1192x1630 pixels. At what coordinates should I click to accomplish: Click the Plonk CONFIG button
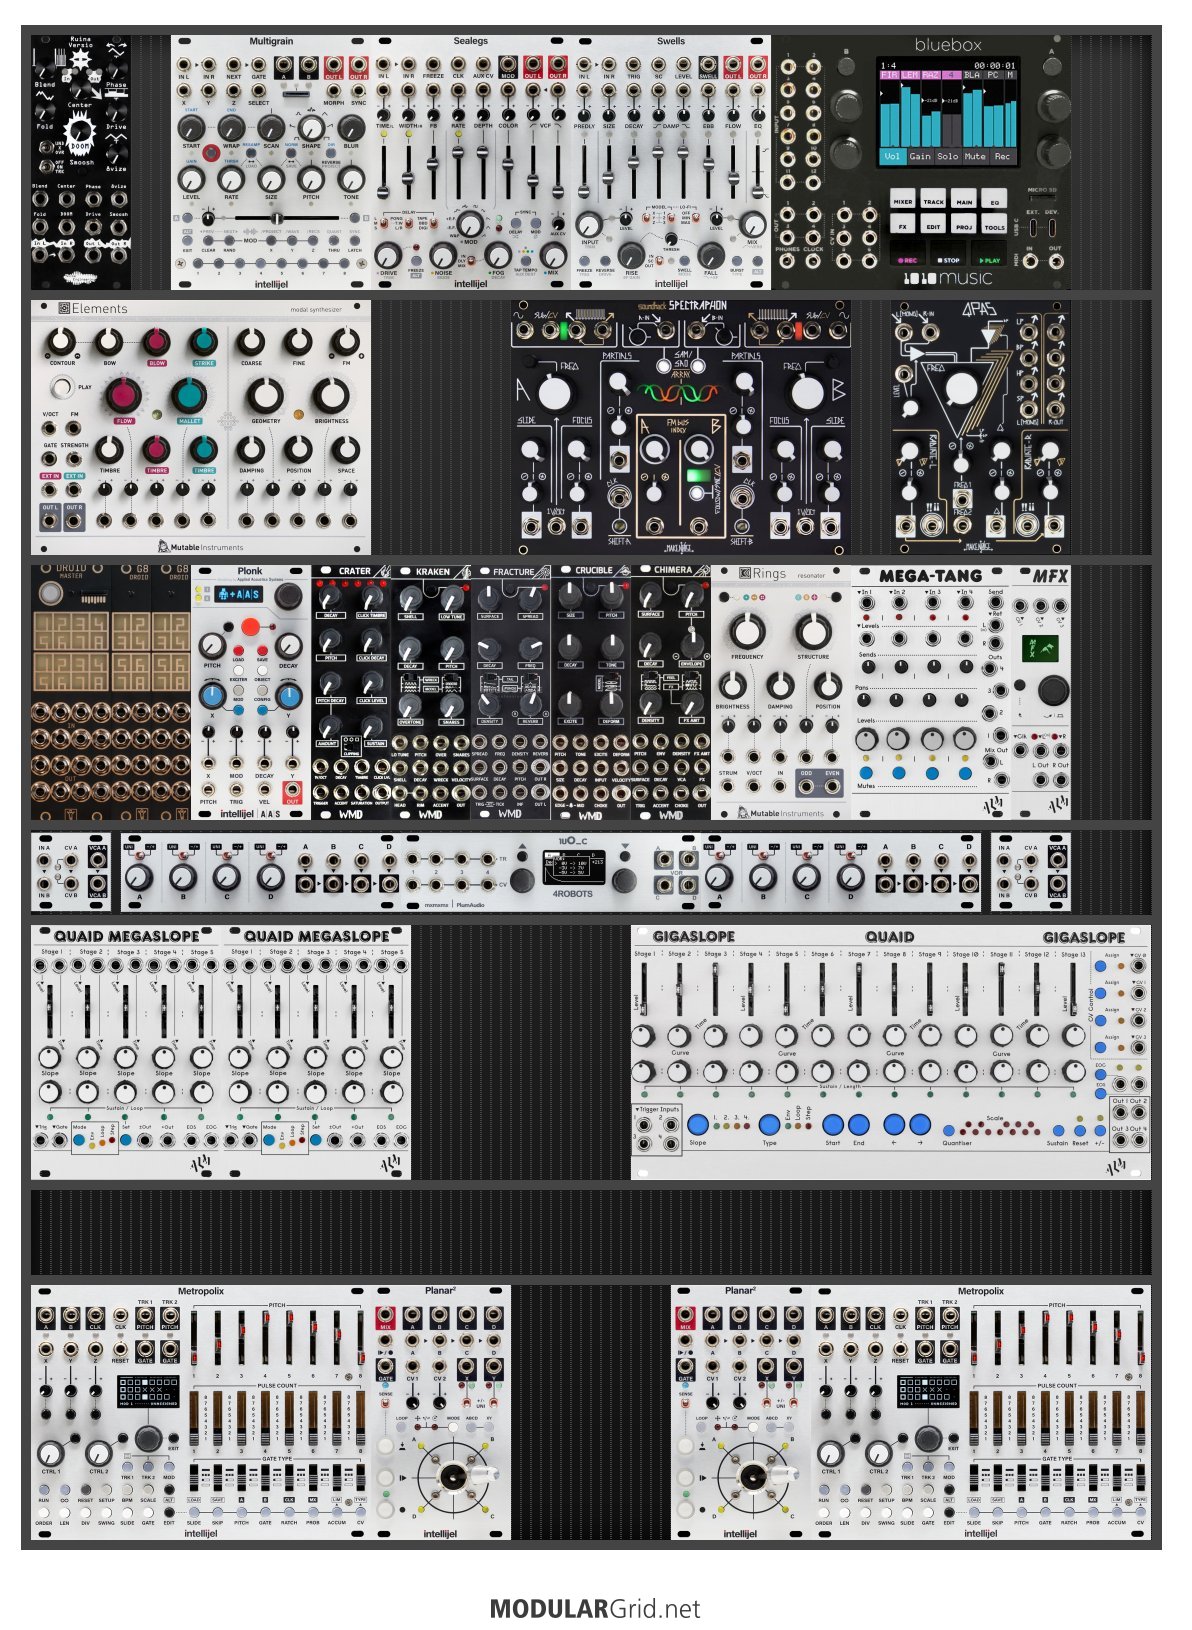(262, 690)
